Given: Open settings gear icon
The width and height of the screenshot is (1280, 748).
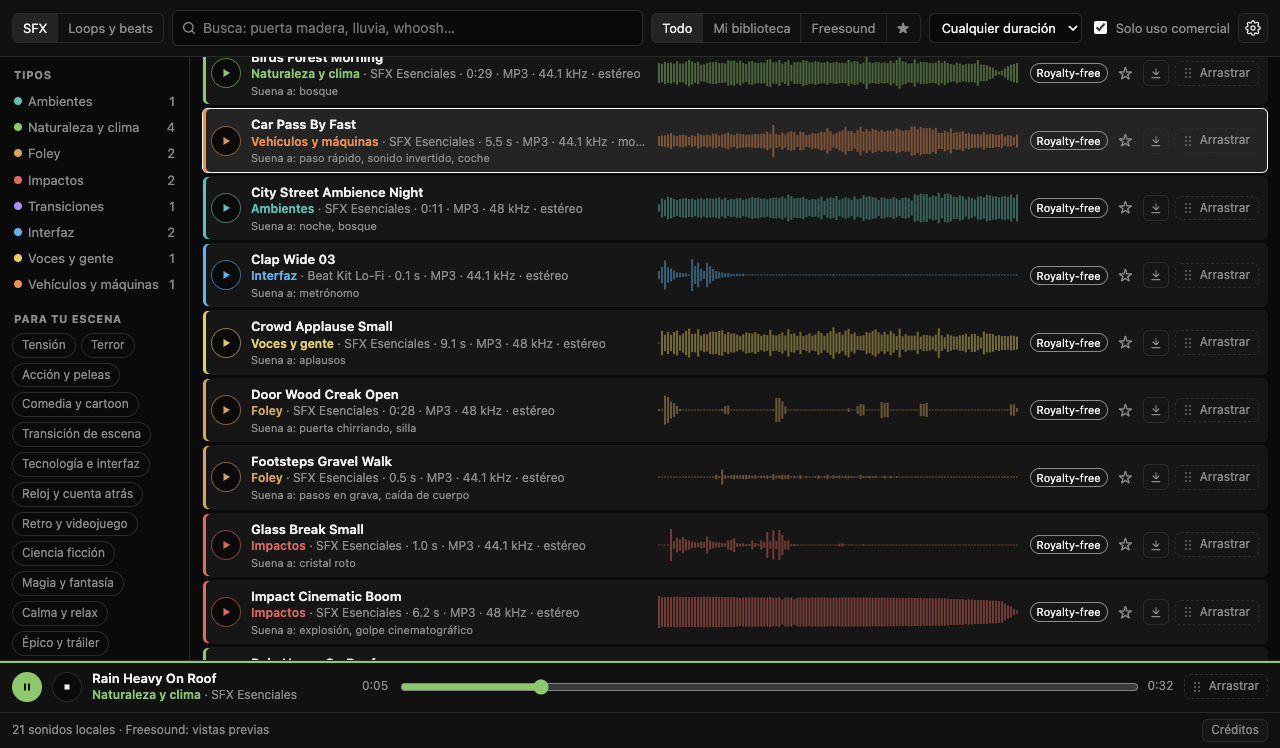Looking at the screenshot, I should click(x=1253, y=28).
